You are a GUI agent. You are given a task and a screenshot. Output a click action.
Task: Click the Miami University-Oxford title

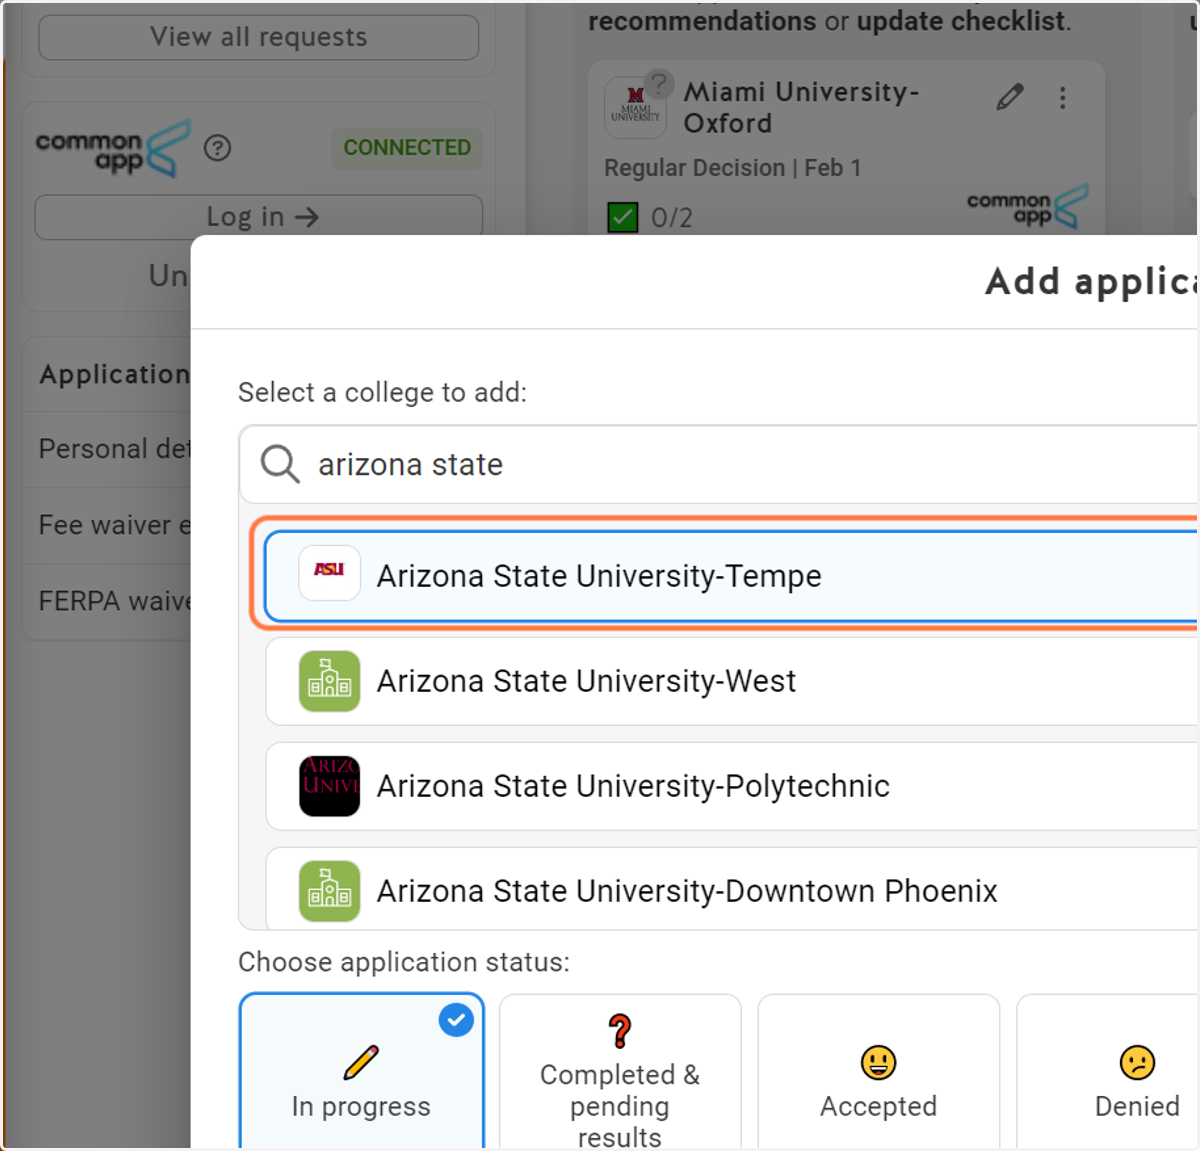(801, 107)
